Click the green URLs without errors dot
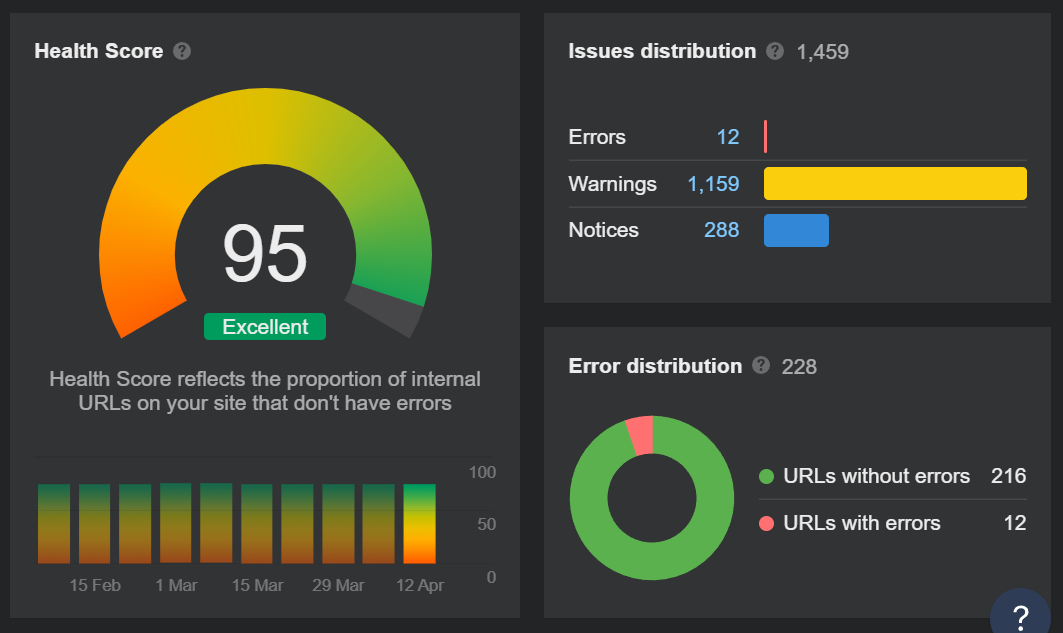 [x=767, y=476]
